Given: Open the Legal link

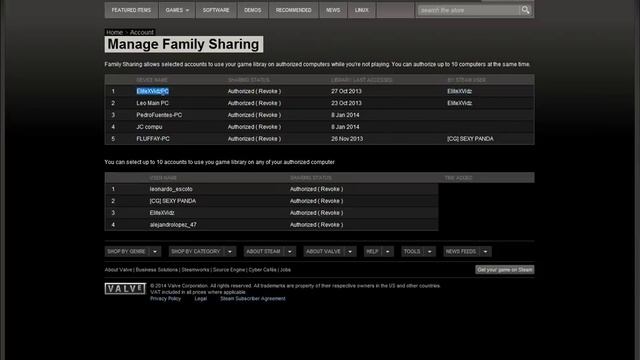Looking at the screenshot, I should tap(200, 298).
